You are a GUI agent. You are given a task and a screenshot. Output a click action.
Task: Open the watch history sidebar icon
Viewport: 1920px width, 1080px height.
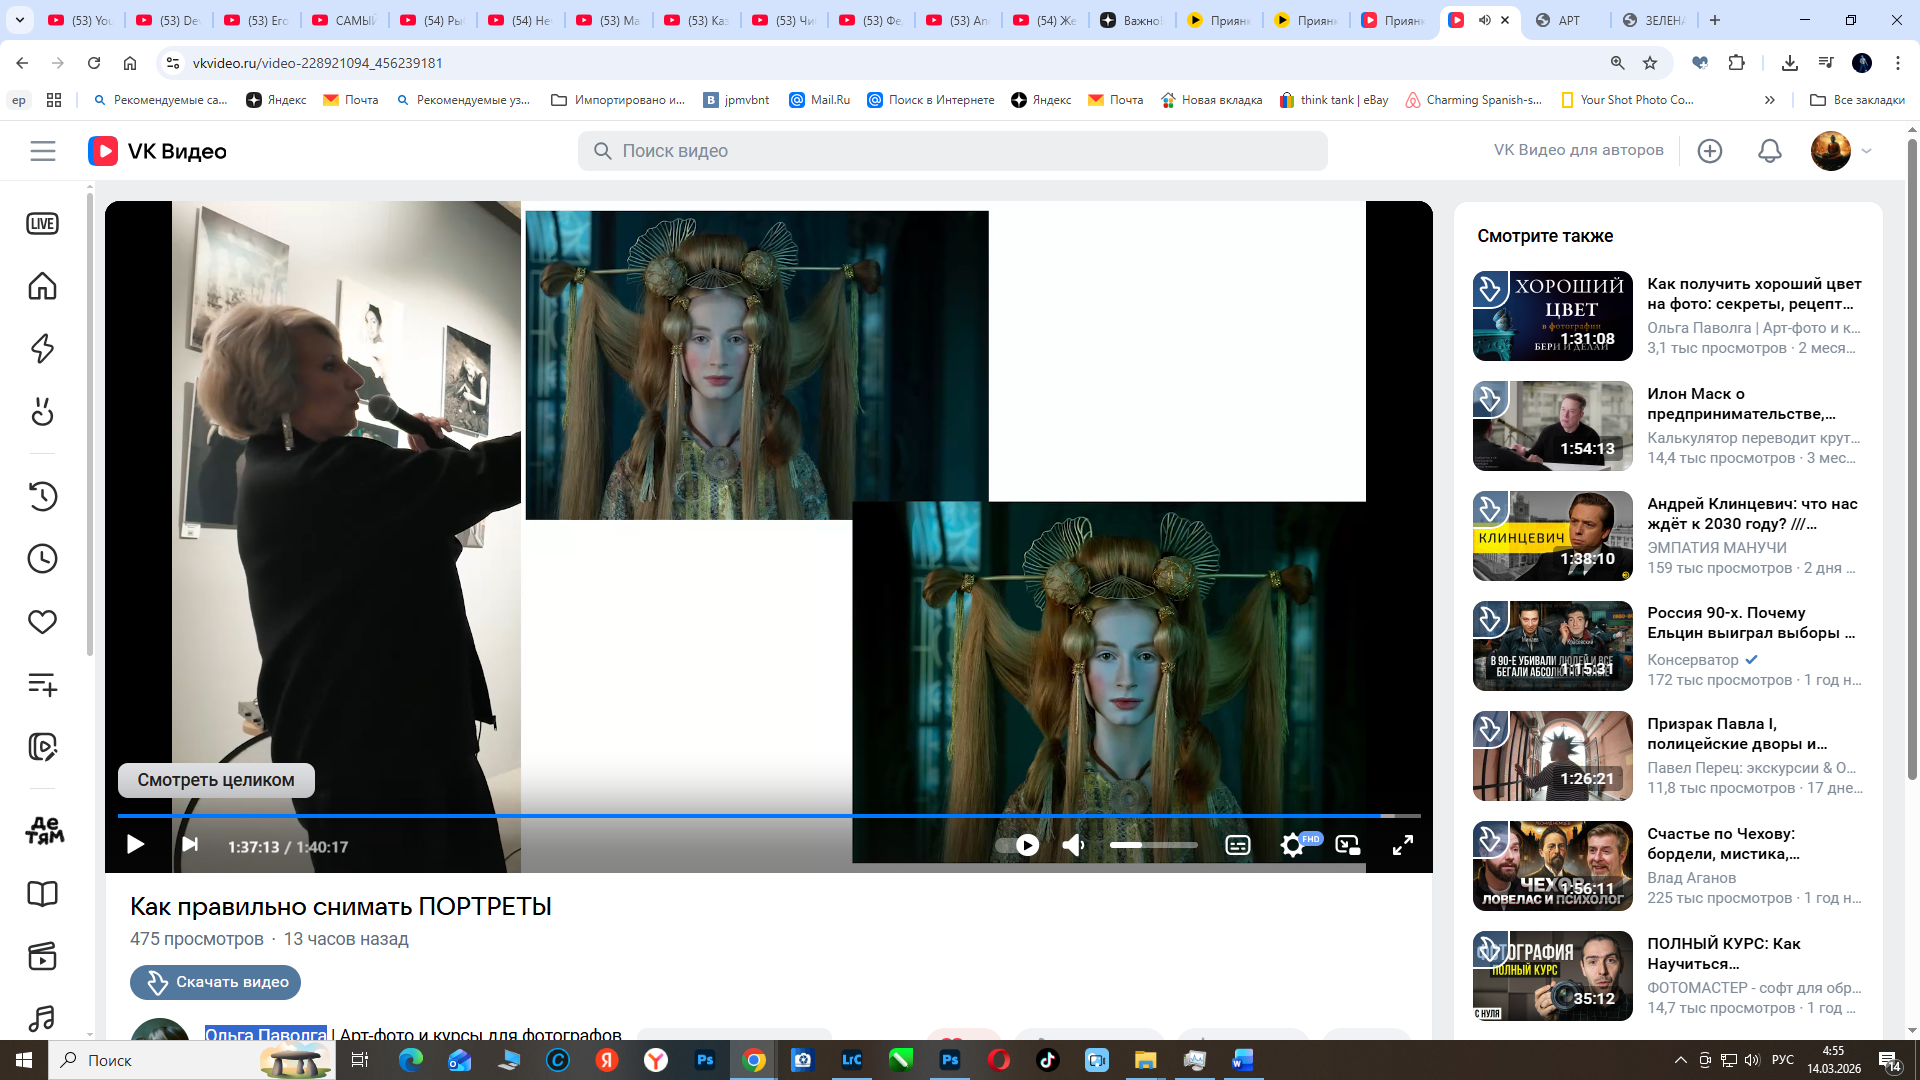[42, 496]
